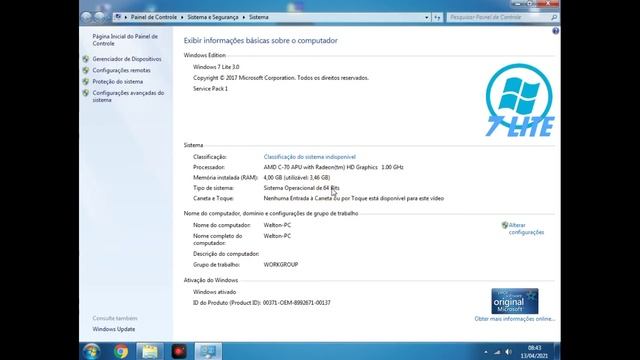640x360 pixels.
Task: Open Gerenciador de Dispositivos link
Action: [127, 59]
